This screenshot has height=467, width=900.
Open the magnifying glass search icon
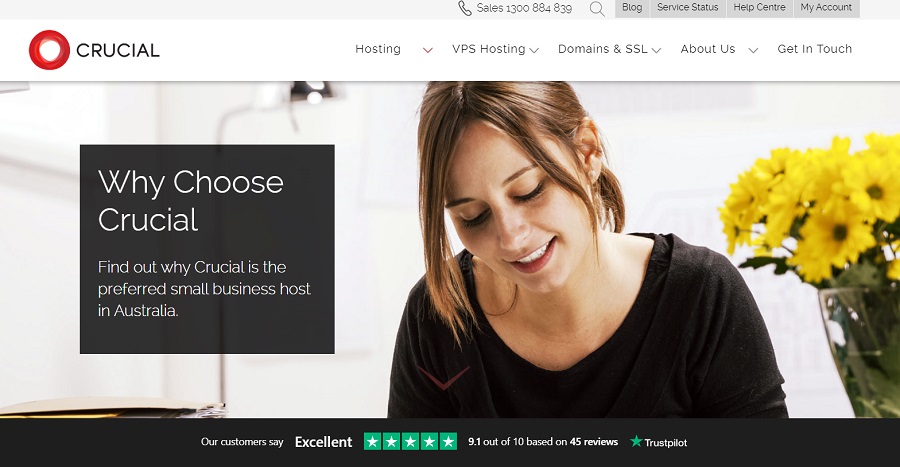(x=597, y=9)
